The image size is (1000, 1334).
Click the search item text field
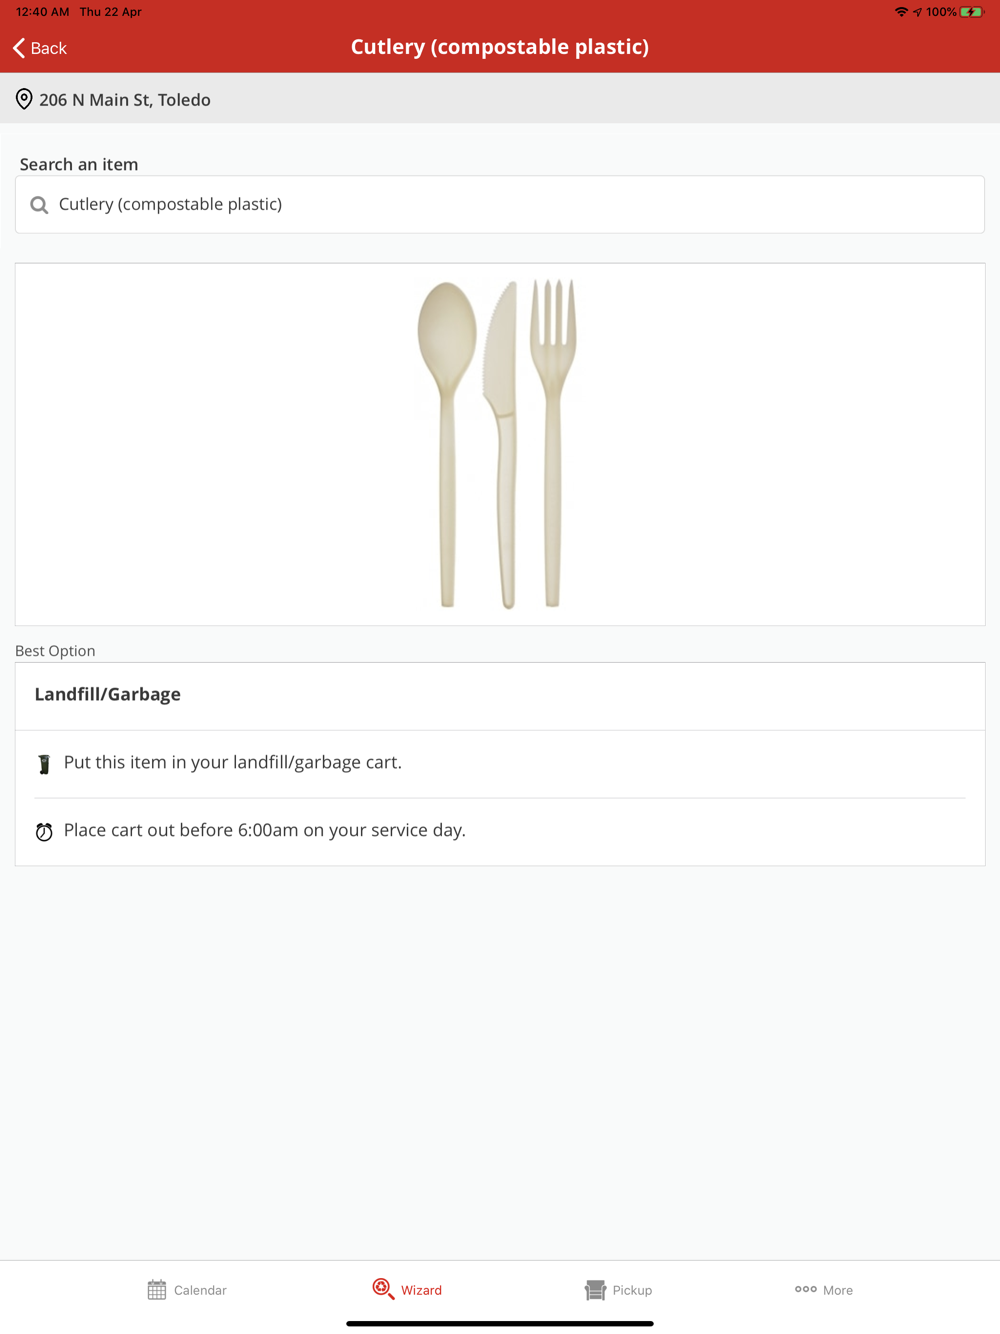coord(500,205)
